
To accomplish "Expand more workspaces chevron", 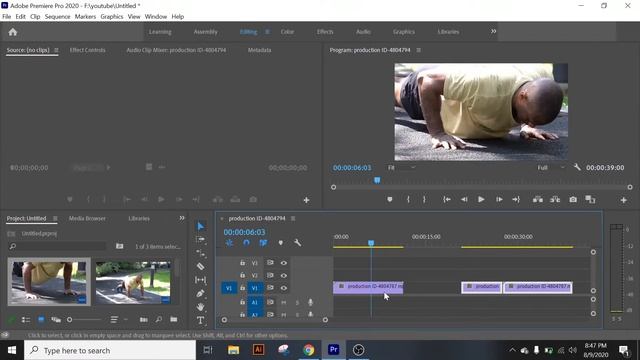I will (493, 31).
